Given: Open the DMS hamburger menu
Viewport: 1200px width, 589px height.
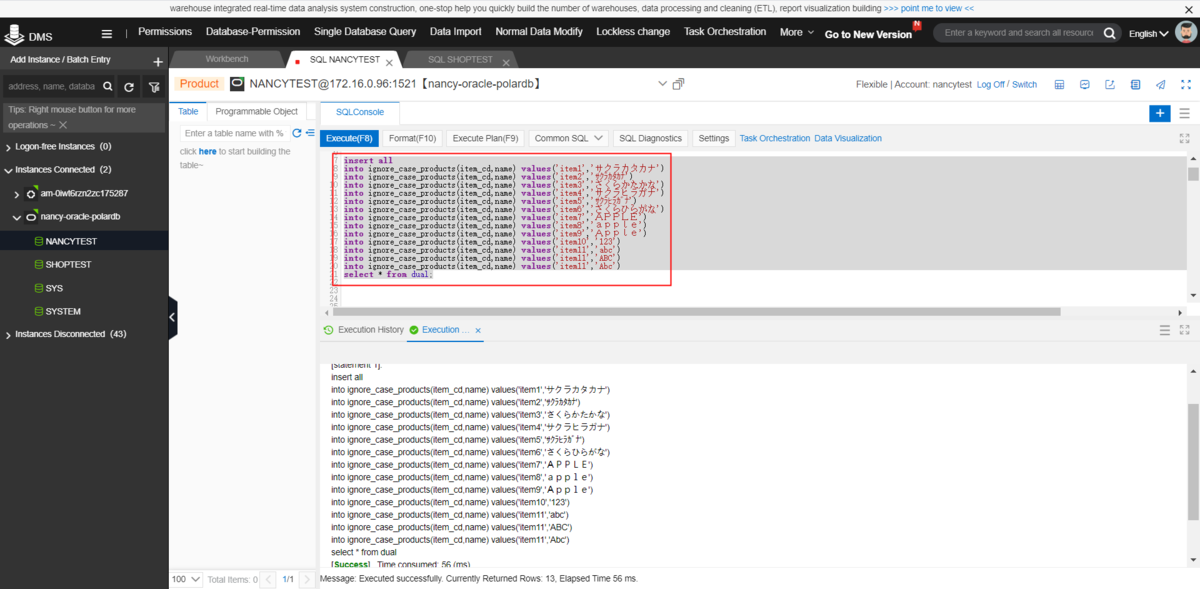Looking at the screenshot, I should point(107,33).
